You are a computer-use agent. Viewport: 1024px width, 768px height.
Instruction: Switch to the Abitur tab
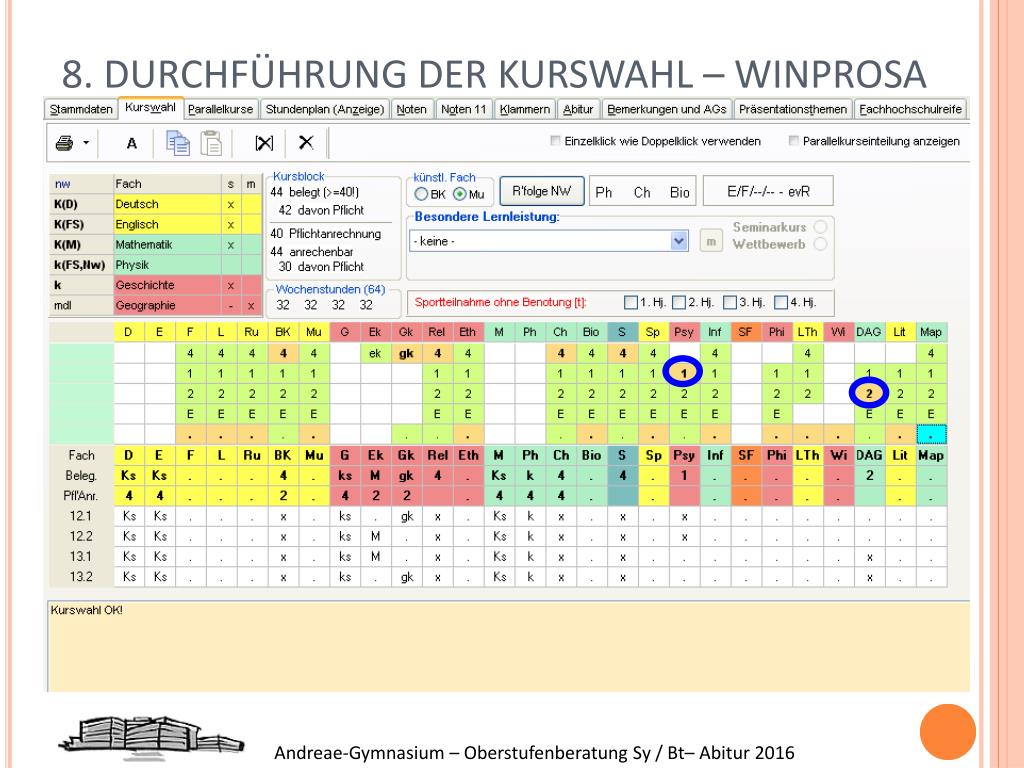coord(578,109)
